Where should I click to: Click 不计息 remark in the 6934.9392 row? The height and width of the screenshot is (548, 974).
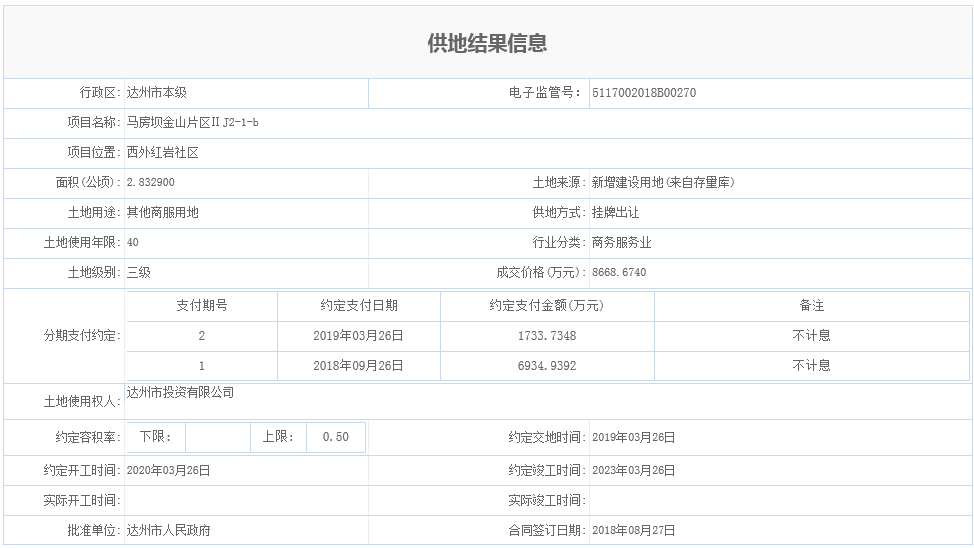click(x=812, y=365)
